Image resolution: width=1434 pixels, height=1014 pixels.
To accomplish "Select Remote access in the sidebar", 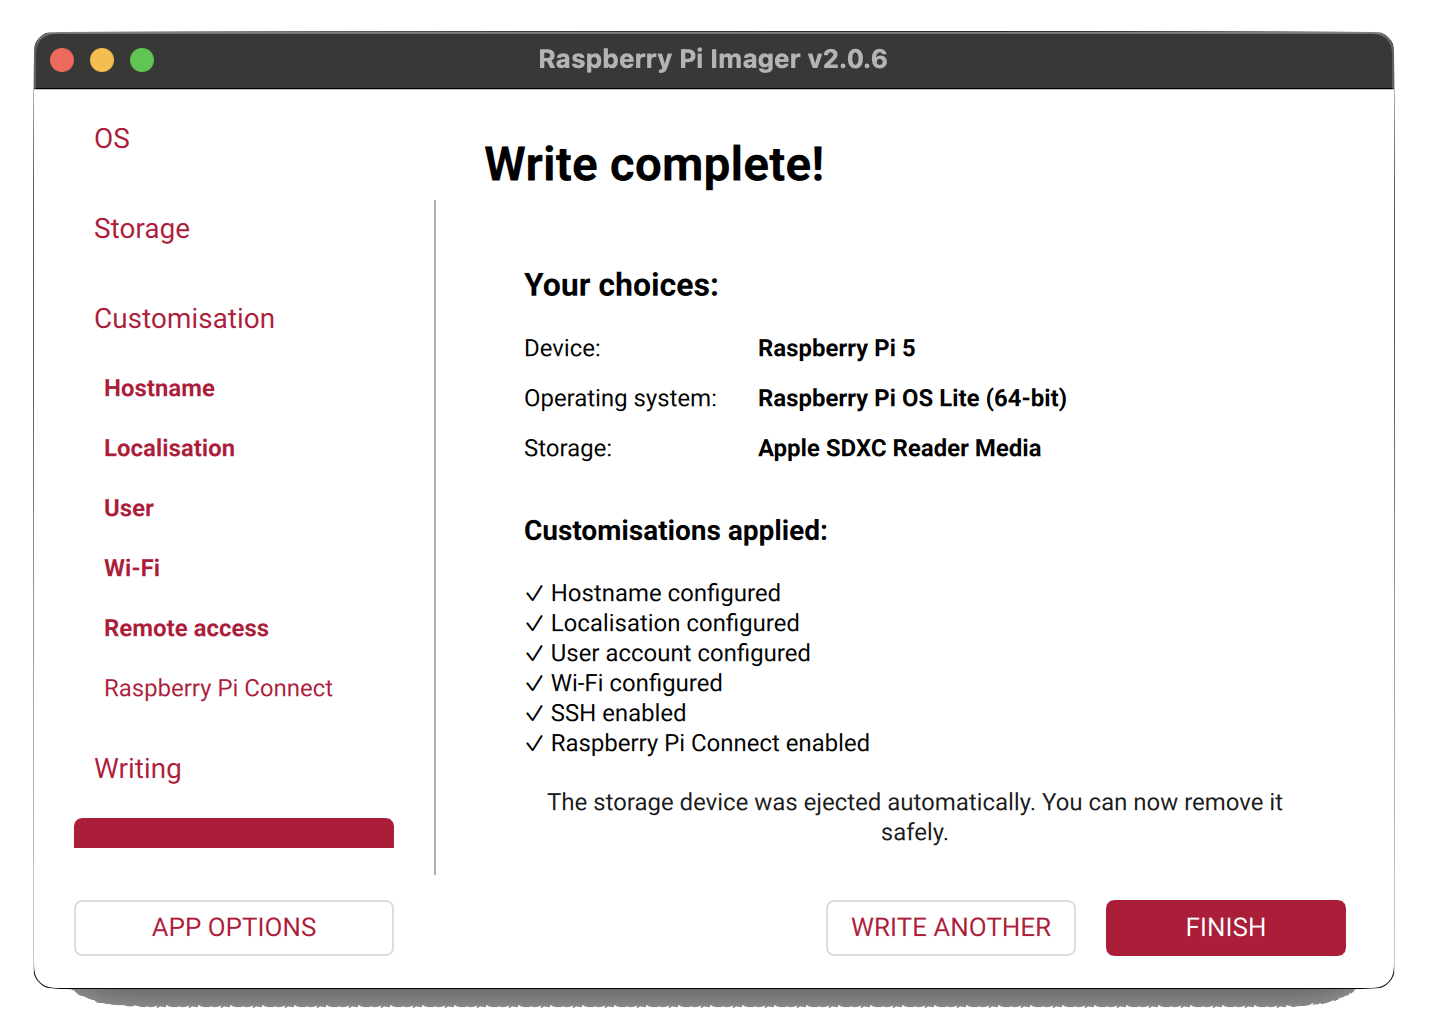I will (186, 628).
